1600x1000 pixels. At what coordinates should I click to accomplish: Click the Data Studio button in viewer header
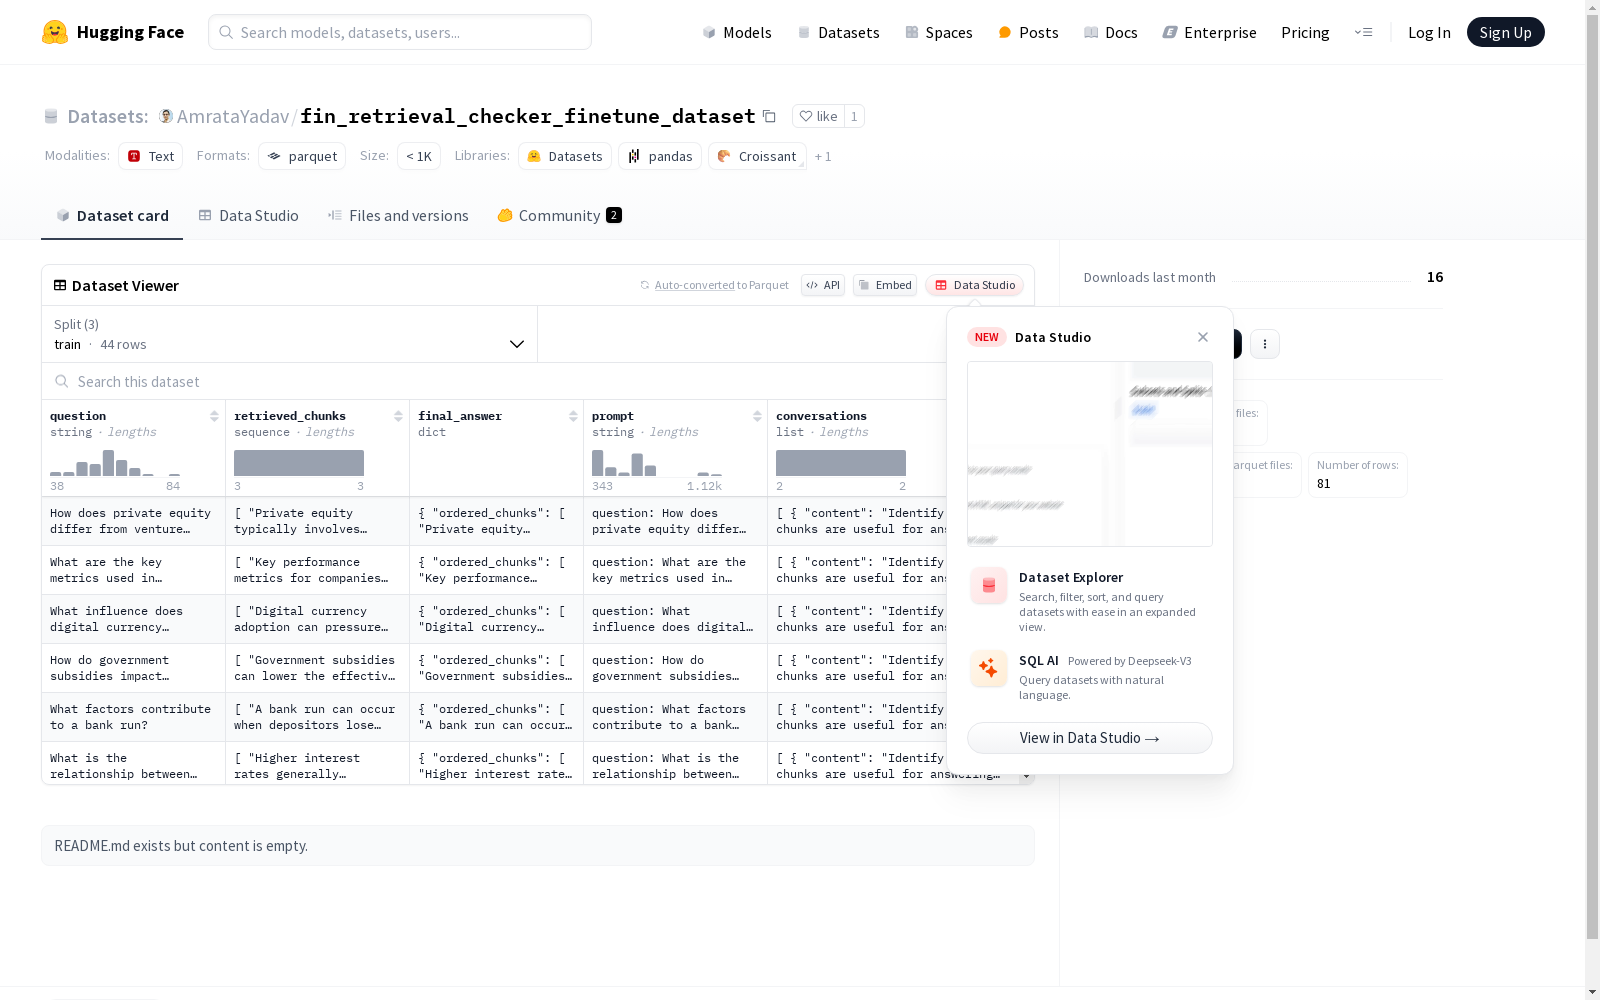pos(974,285)
